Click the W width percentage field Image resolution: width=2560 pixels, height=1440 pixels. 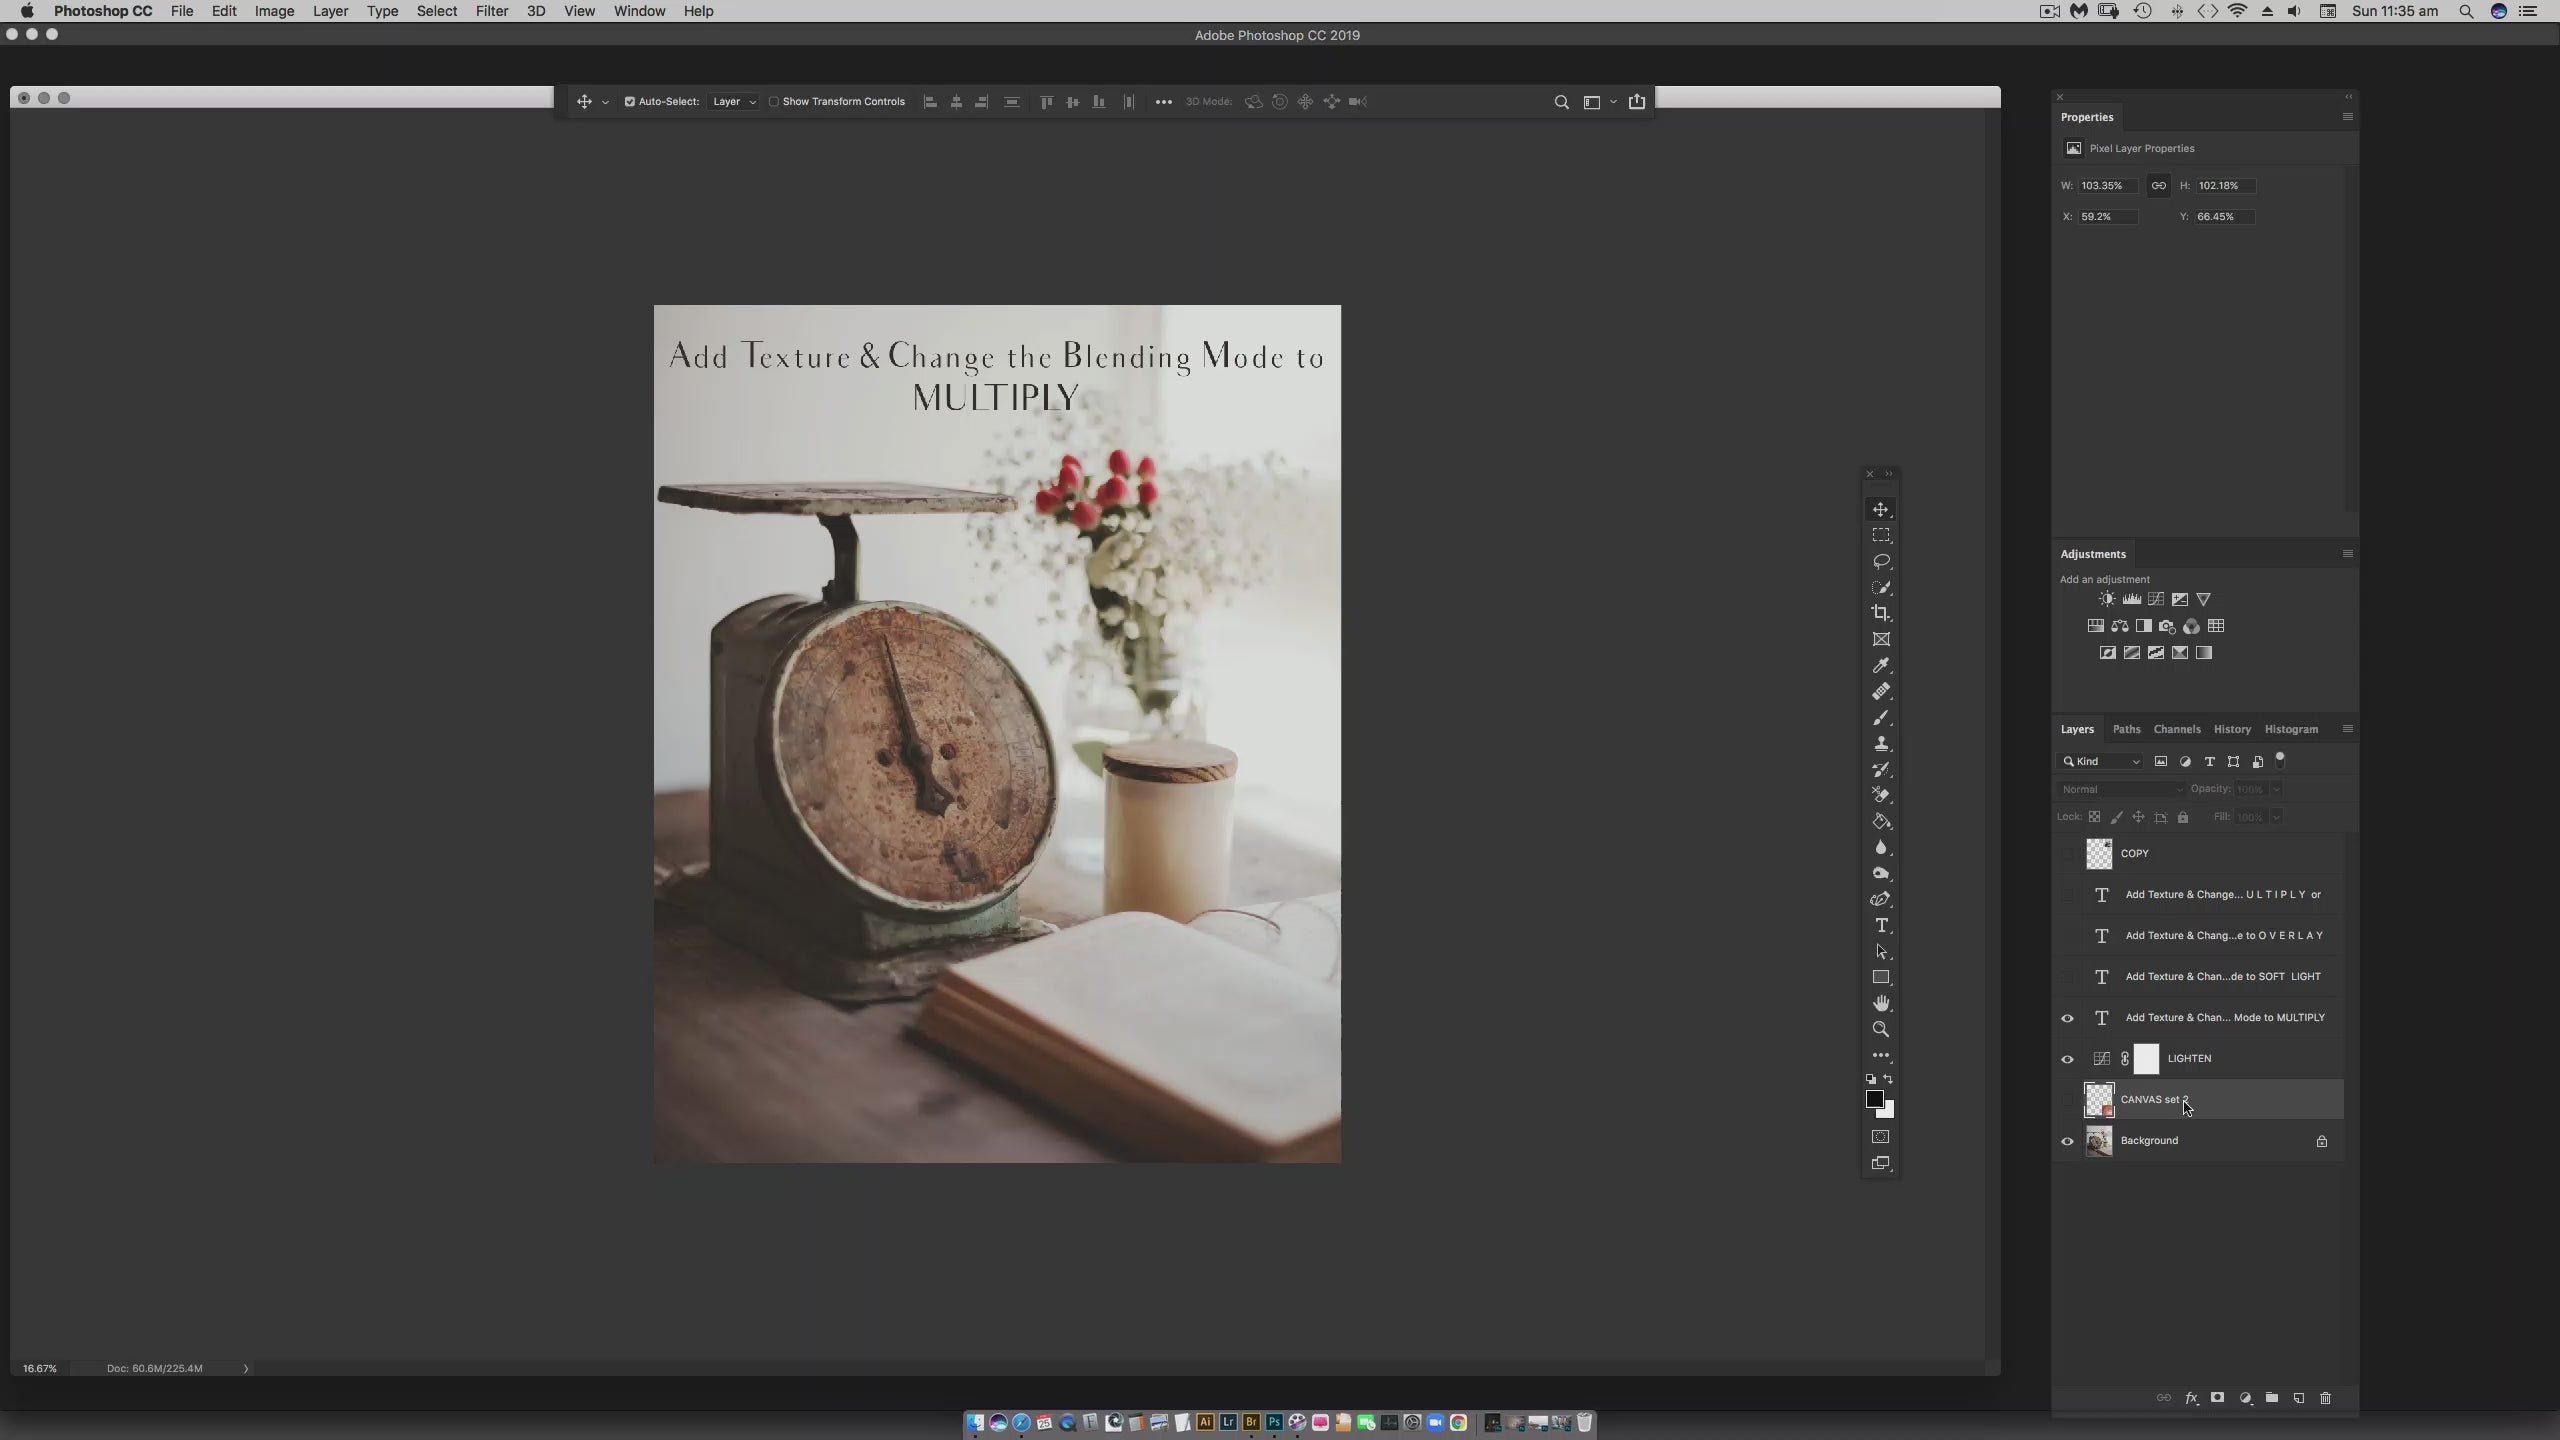[x=2106, y=186]
